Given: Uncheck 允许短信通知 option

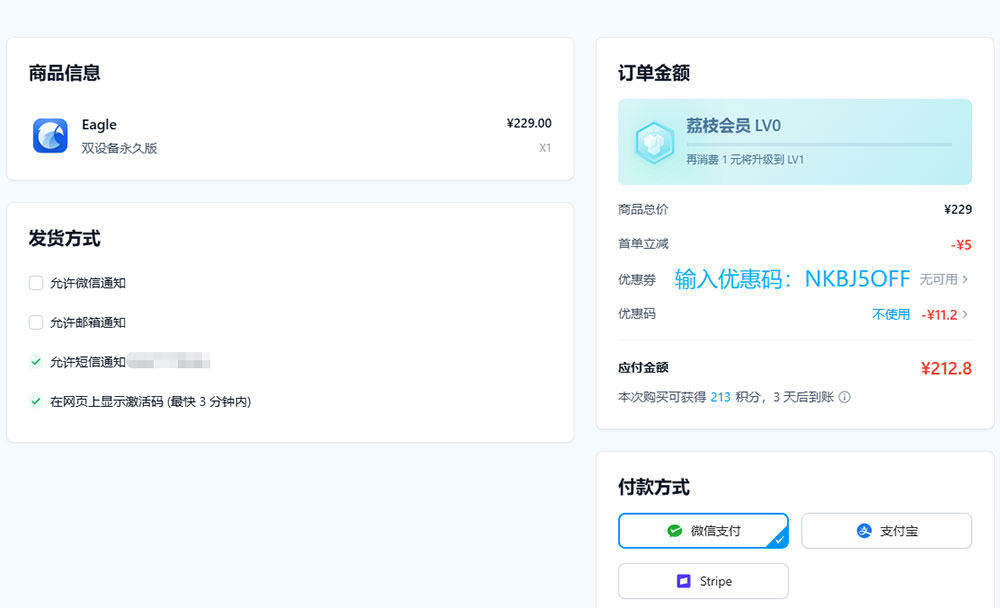Looking at the screenshot, I should (36, 362).
